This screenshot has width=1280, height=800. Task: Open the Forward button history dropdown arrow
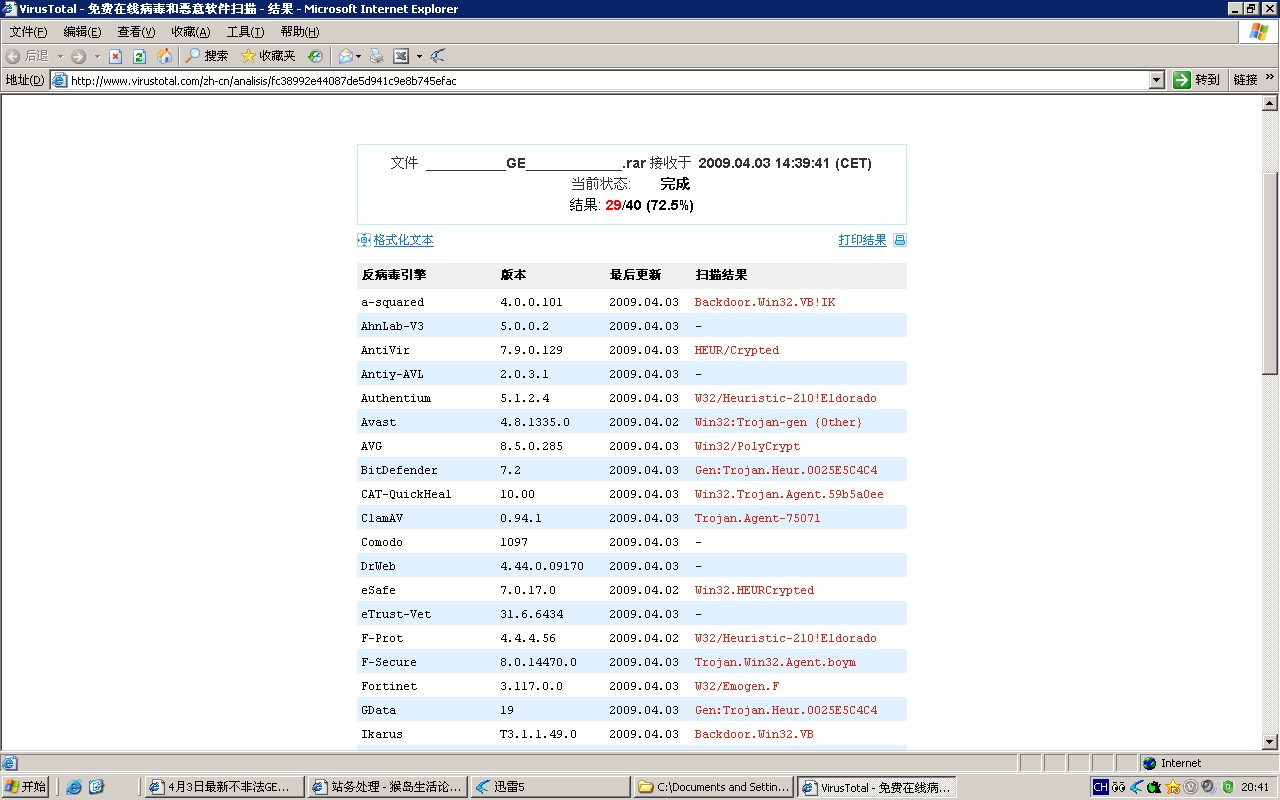(97, 56)
